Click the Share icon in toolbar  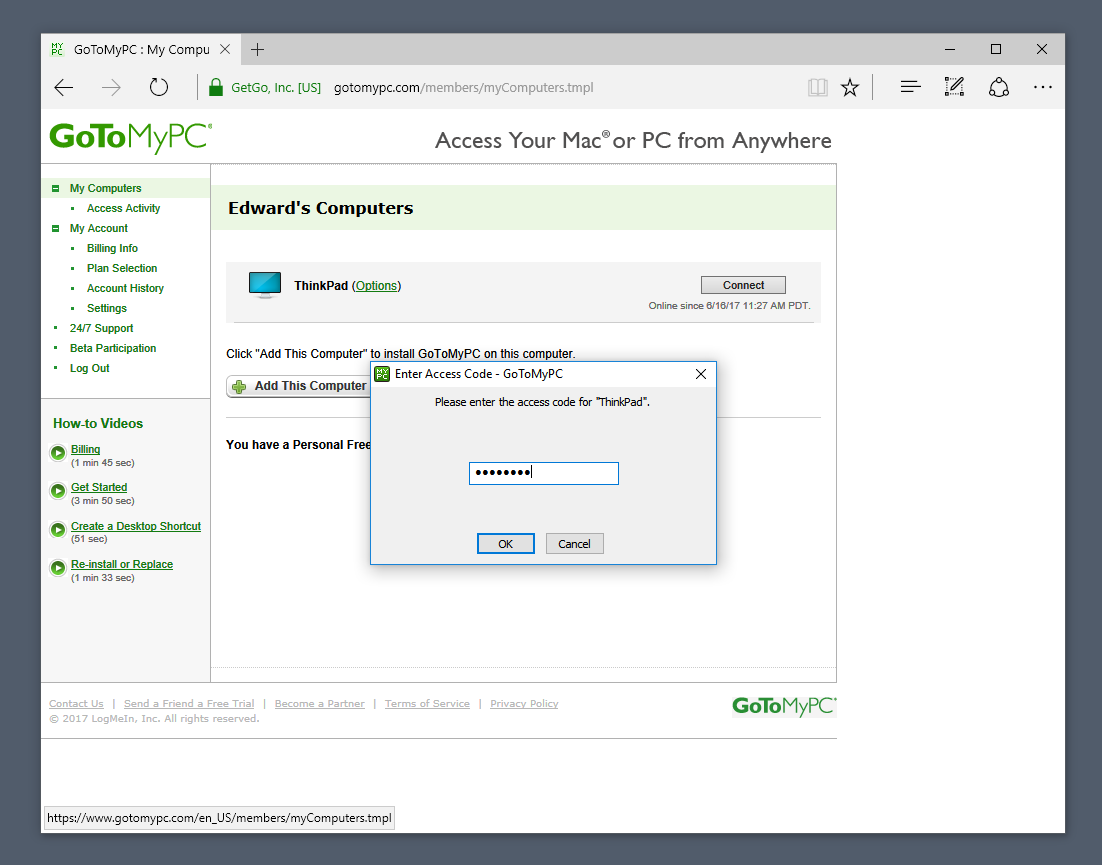coord(999,87)
